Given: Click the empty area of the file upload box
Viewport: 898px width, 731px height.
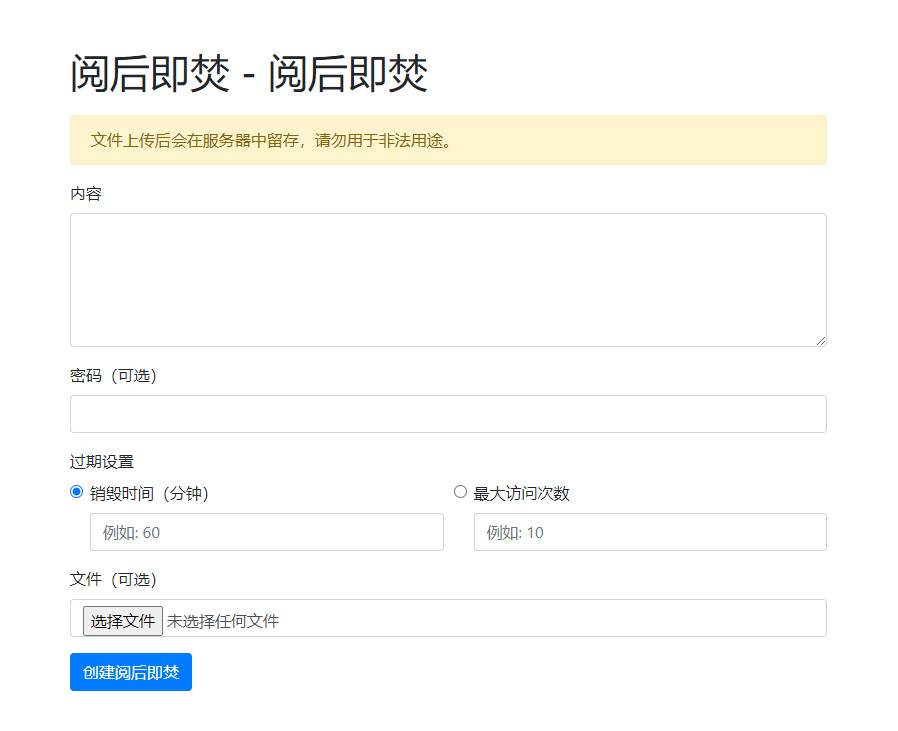Looking at the screenshot, I should [550, 618].
